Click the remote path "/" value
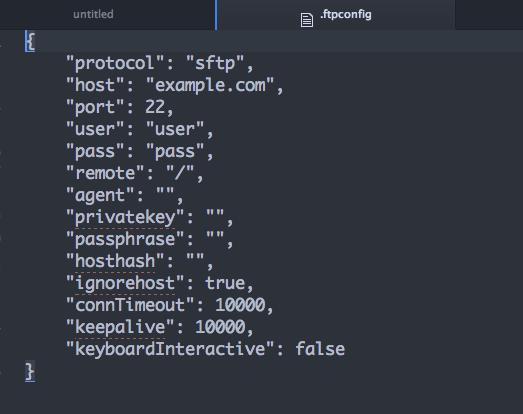The image size is (523, 414). point(180,173)
